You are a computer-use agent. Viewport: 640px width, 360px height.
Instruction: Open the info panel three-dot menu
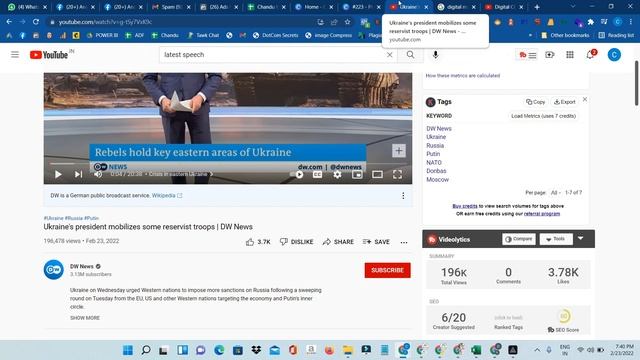click(403, 196)
